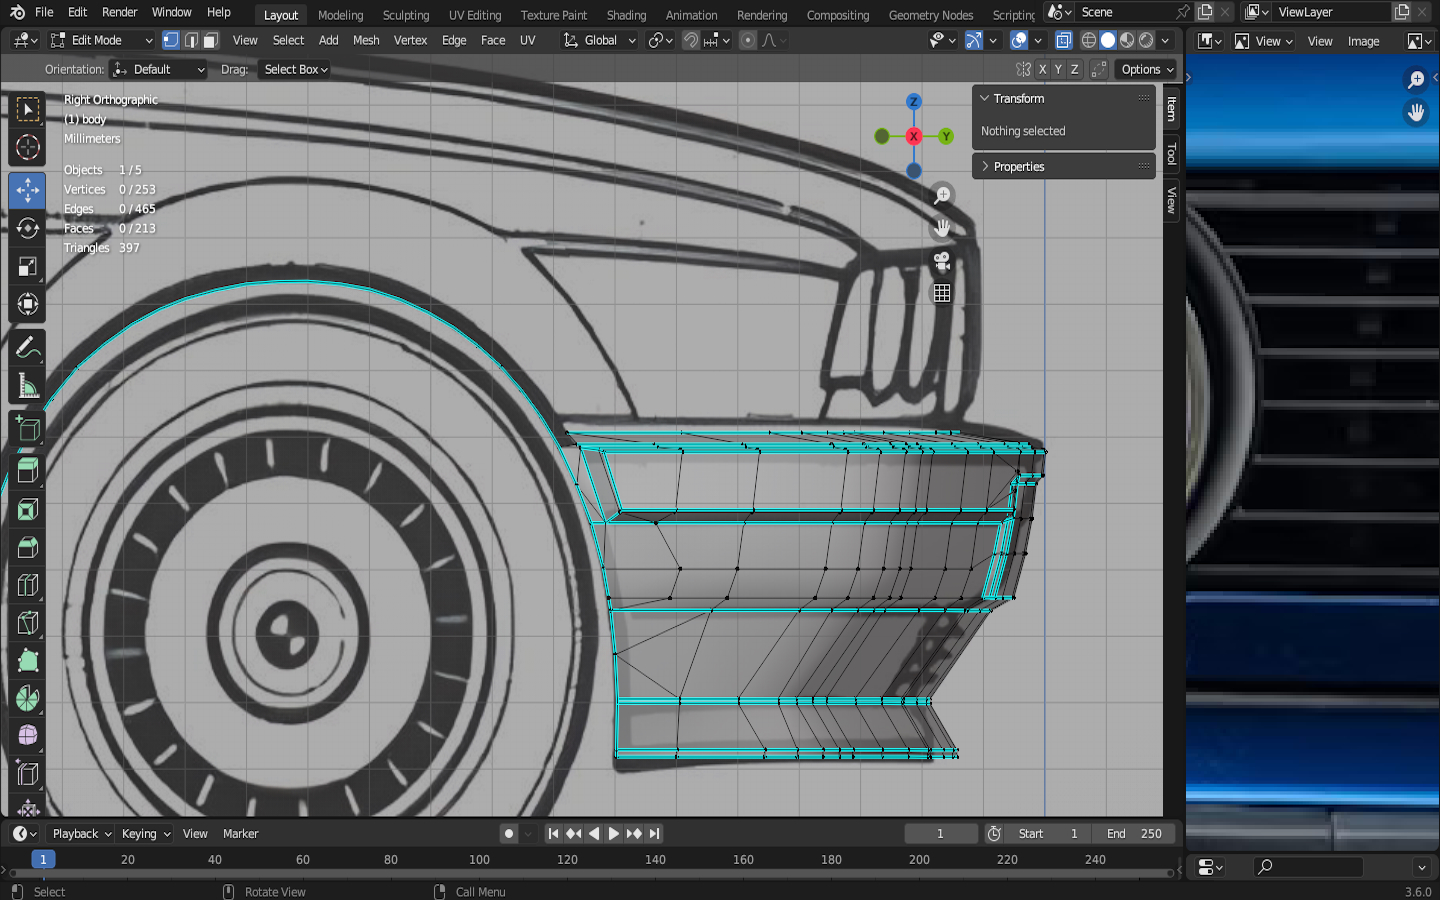The image size is (1440, 900).
Task: Switch to the Sculpting workspace tab
Action: [405, 15]
